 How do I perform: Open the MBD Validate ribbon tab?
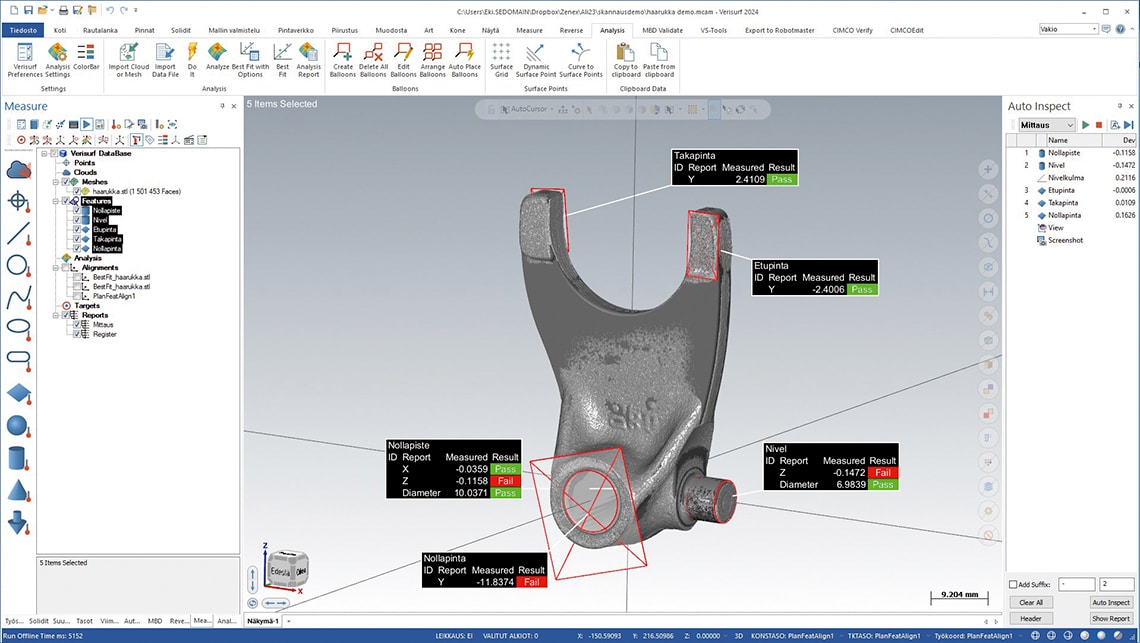point(662,31)
